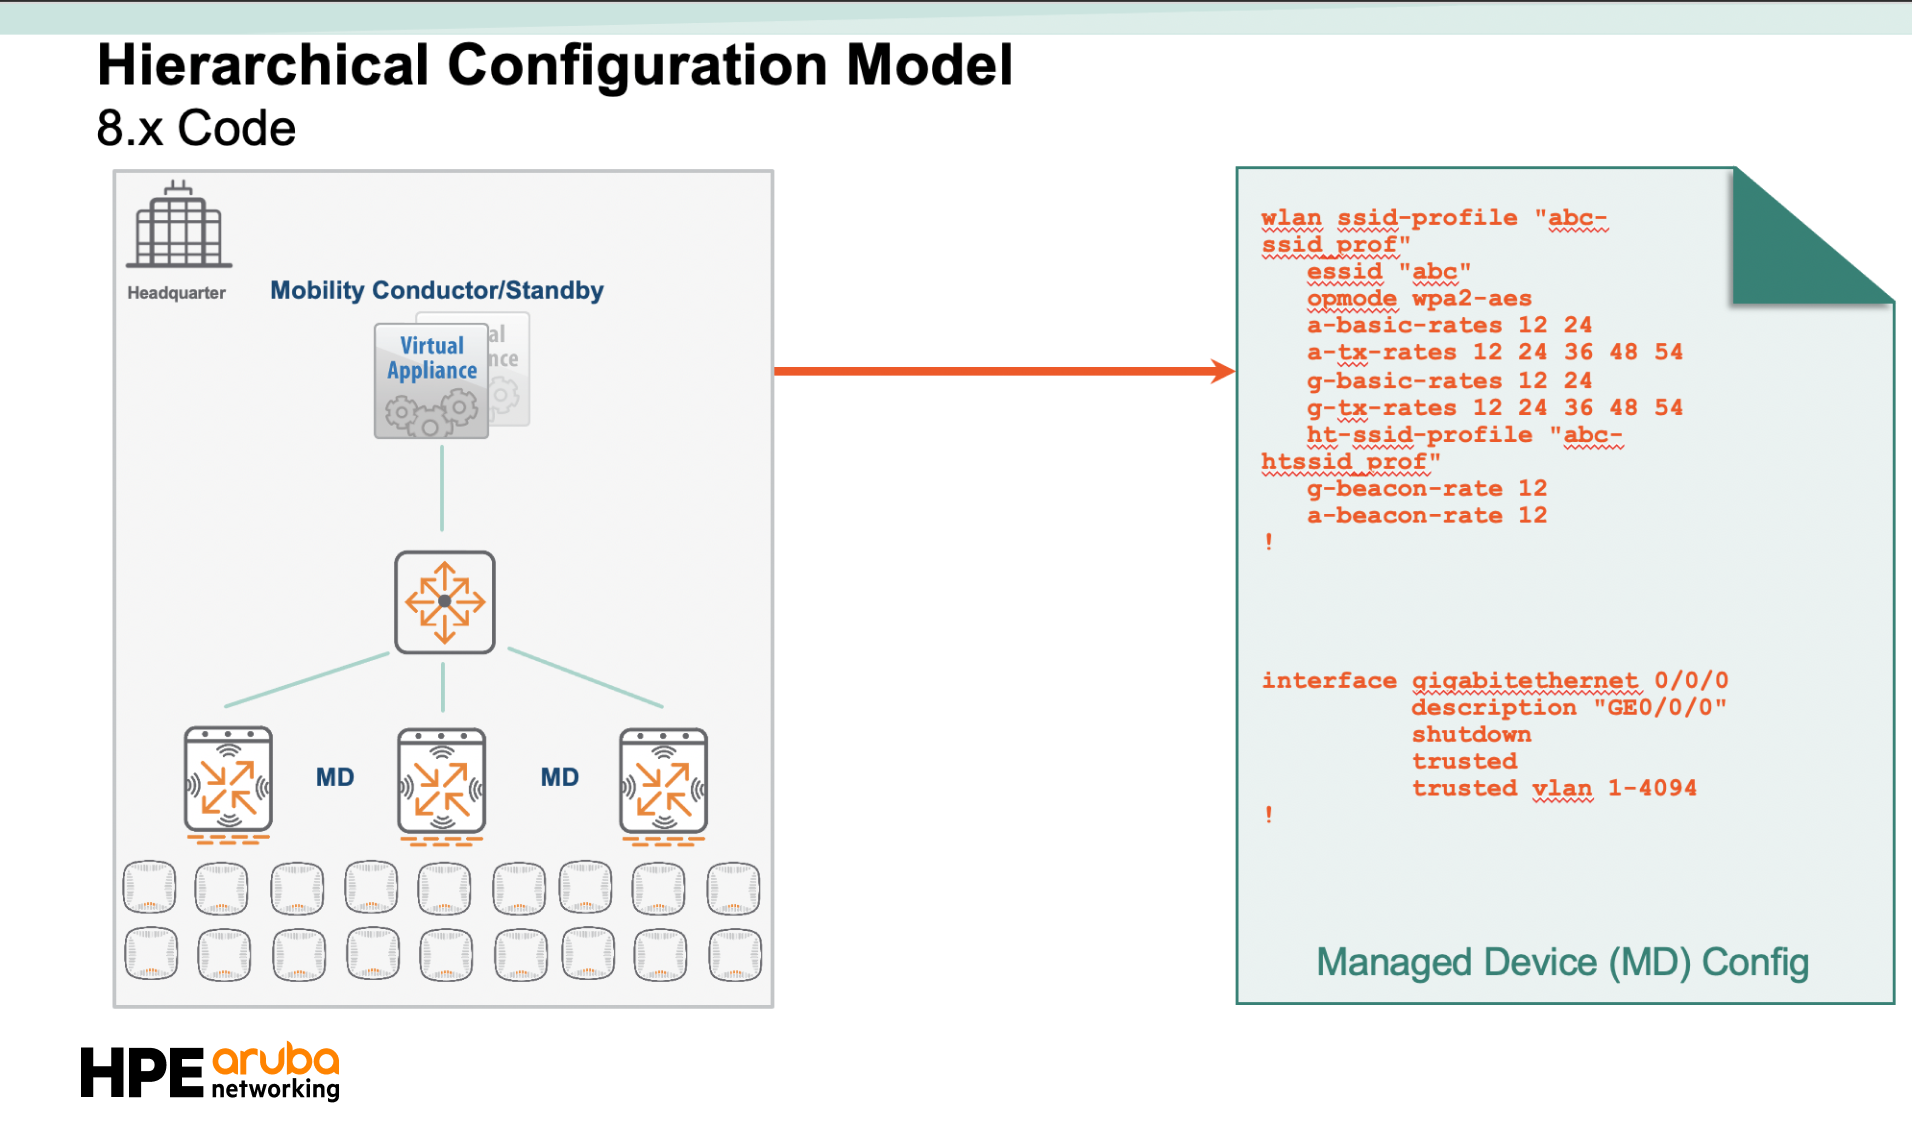Click the folded page corner of config document
Screen dimensions: 1912x1126
[1812, 236]
